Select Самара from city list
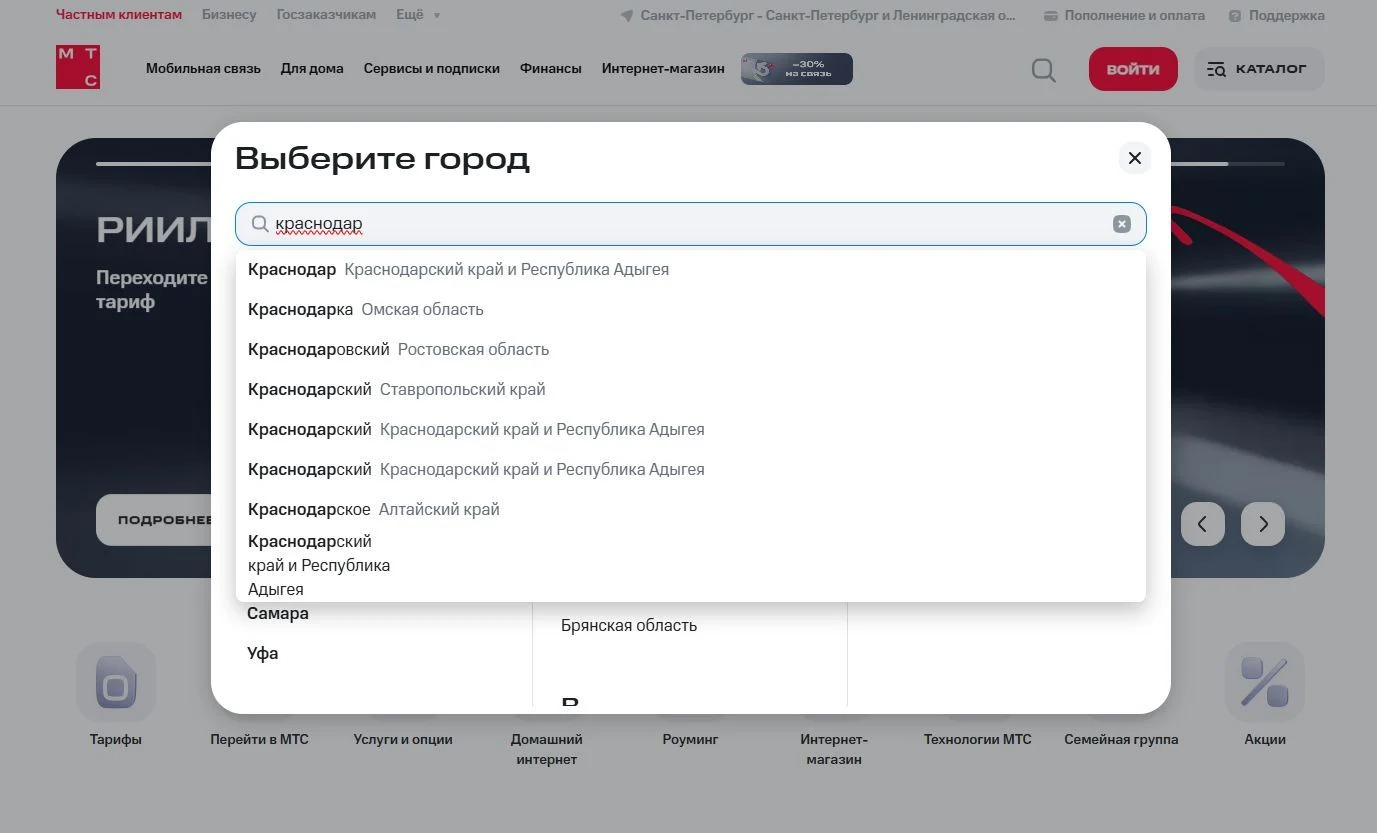 278,614
